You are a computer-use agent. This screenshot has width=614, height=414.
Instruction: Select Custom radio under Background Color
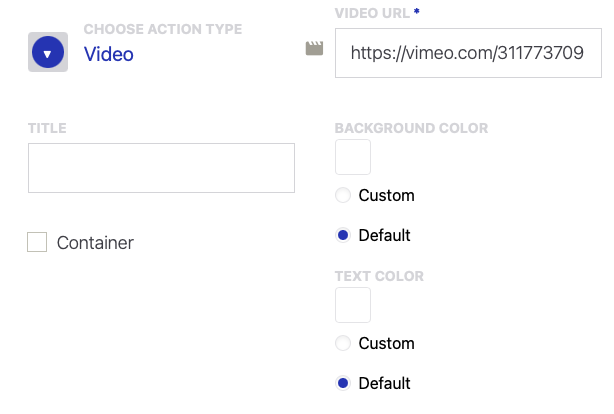tap(343, 195)
